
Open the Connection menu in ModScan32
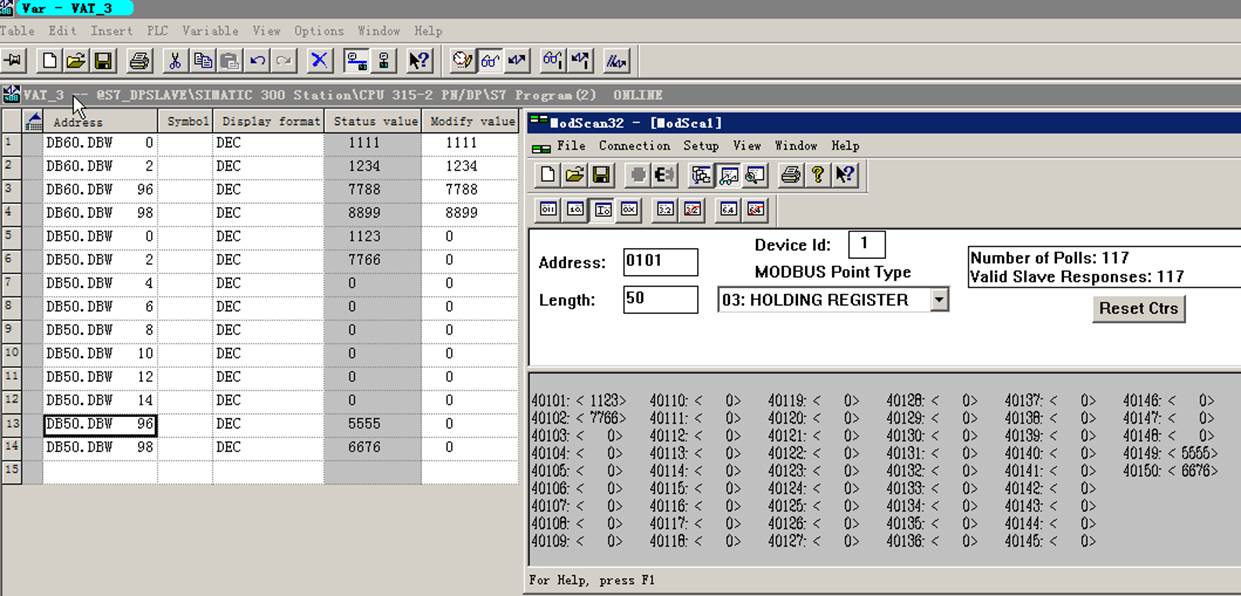[x=634, y=146]
